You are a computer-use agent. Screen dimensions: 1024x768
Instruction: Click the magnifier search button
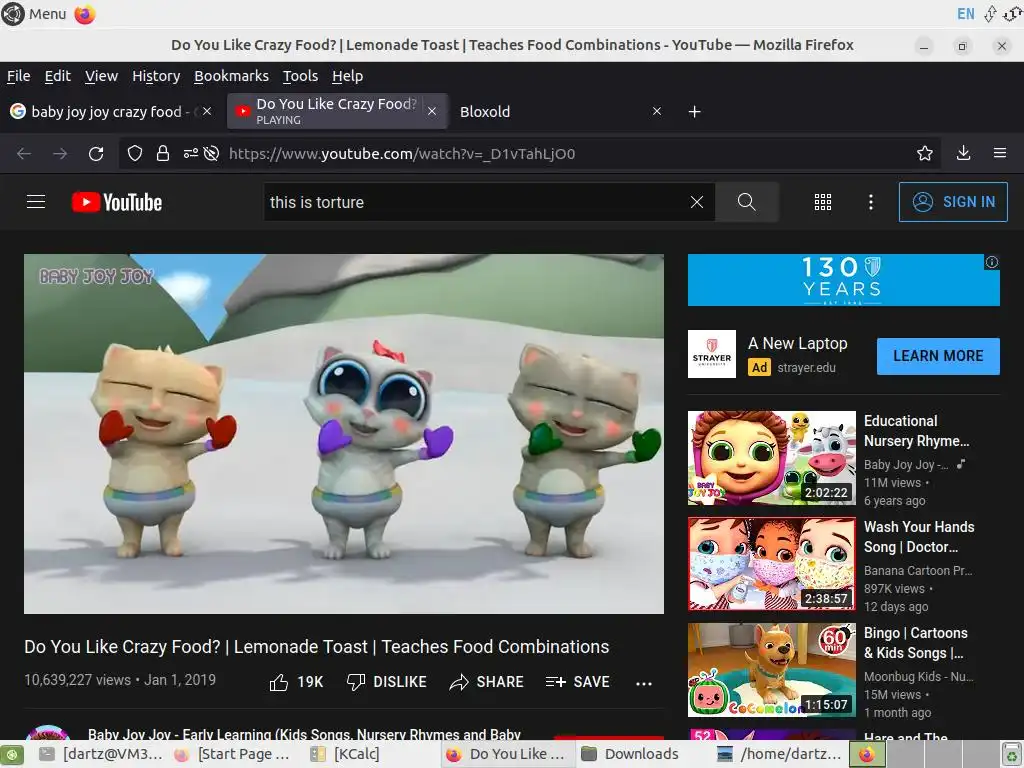coord(746,202)
